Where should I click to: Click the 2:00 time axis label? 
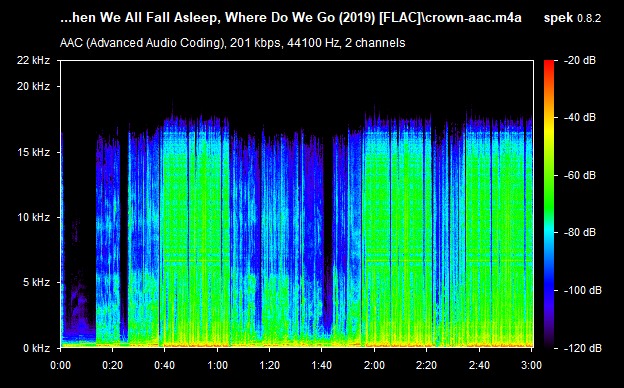coord(374,365)
